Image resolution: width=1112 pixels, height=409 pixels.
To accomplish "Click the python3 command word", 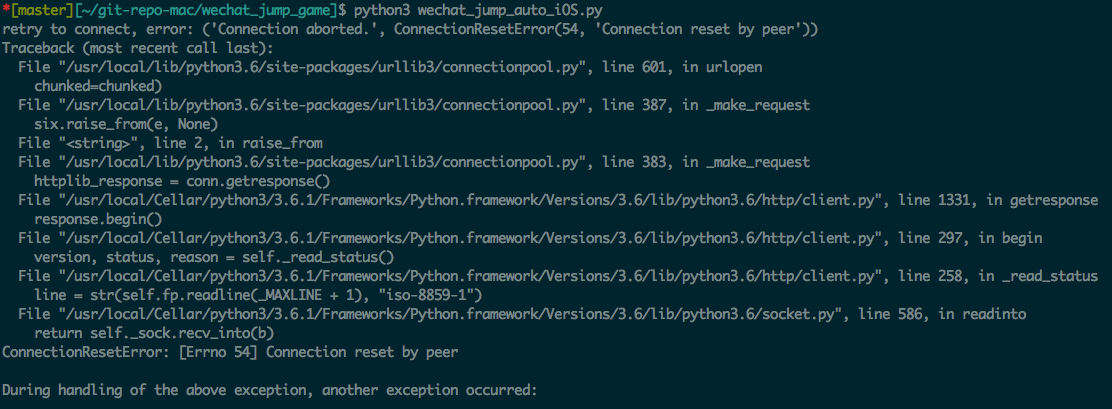I will point(380,11).
